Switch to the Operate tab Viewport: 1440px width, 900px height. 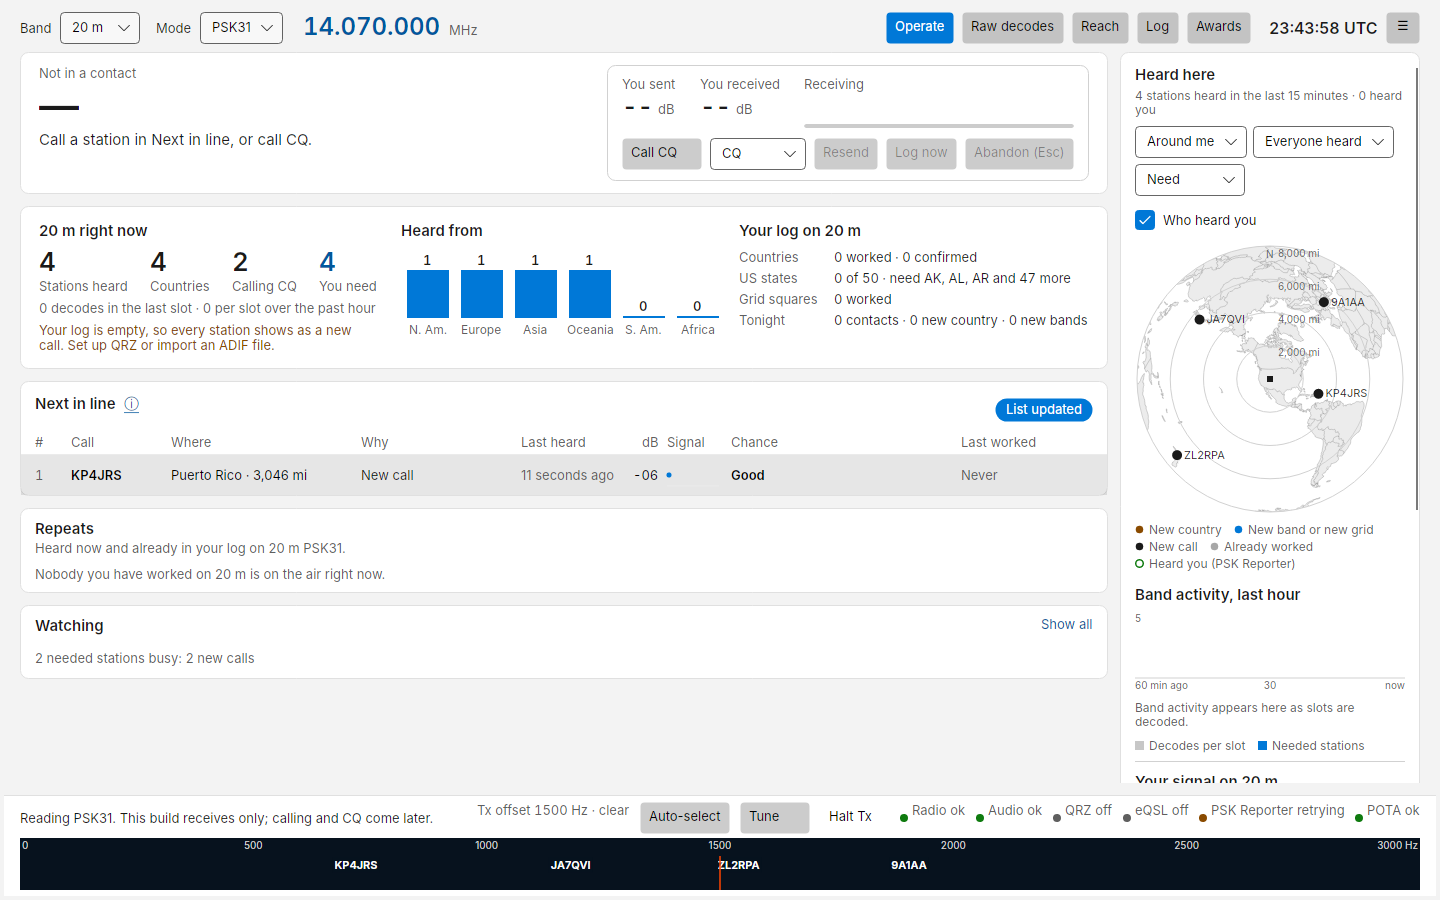[920, 28]
